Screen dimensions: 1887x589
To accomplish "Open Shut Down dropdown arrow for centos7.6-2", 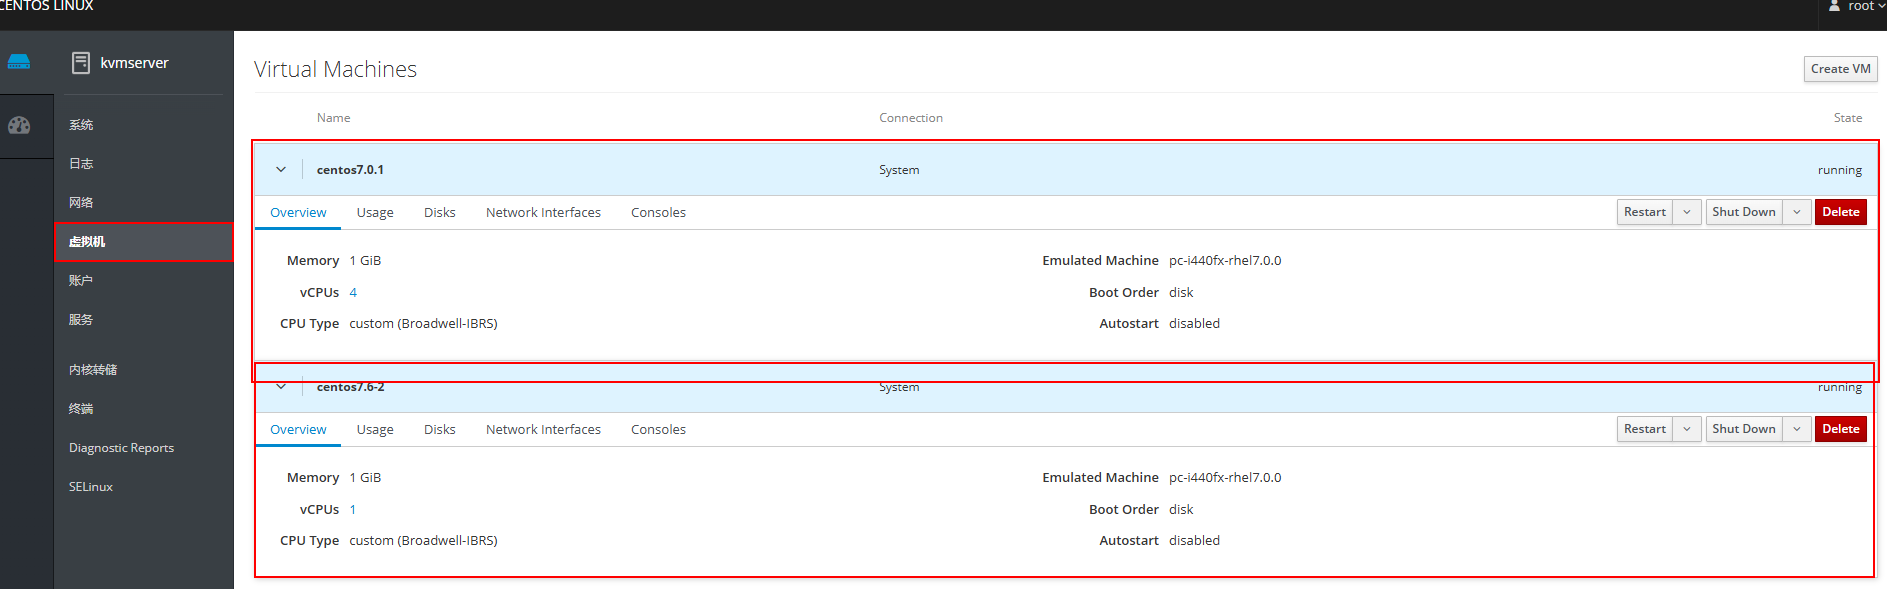I will tap(1797, 429).
